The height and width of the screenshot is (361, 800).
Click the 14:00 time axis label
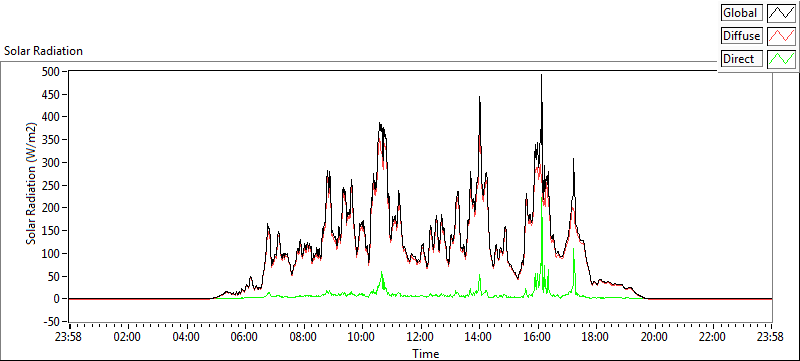coord(479,337)
